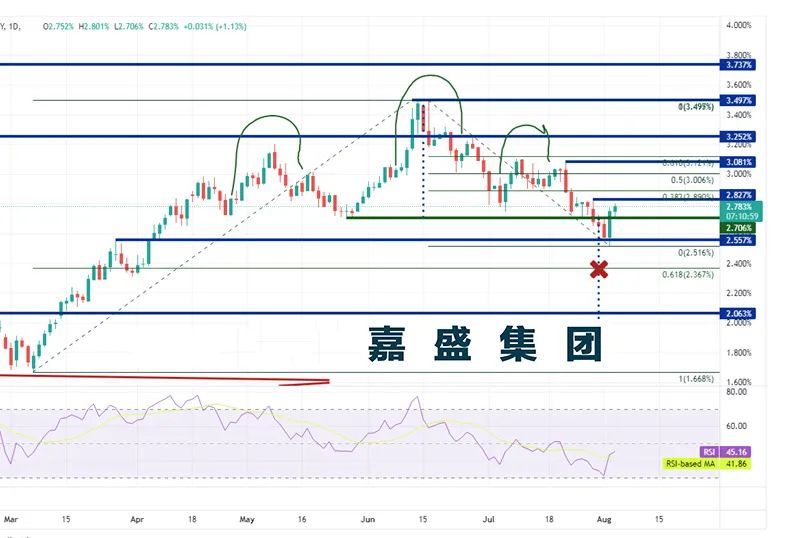Click the 2.400% price scale tick
800x538 pixels.
[x=739, y=264]
